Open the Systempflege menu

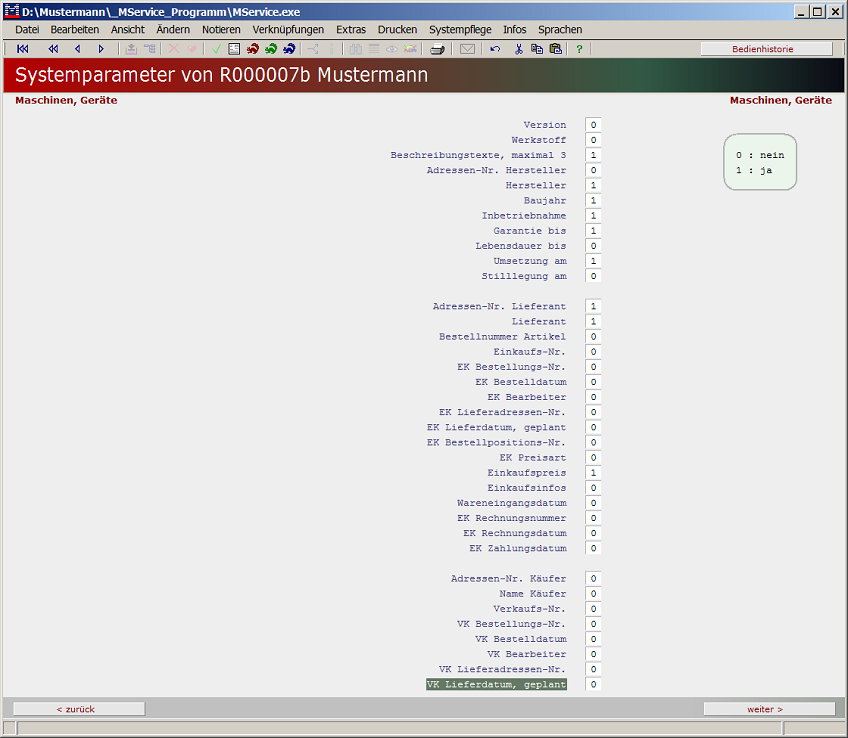(460, 30)
